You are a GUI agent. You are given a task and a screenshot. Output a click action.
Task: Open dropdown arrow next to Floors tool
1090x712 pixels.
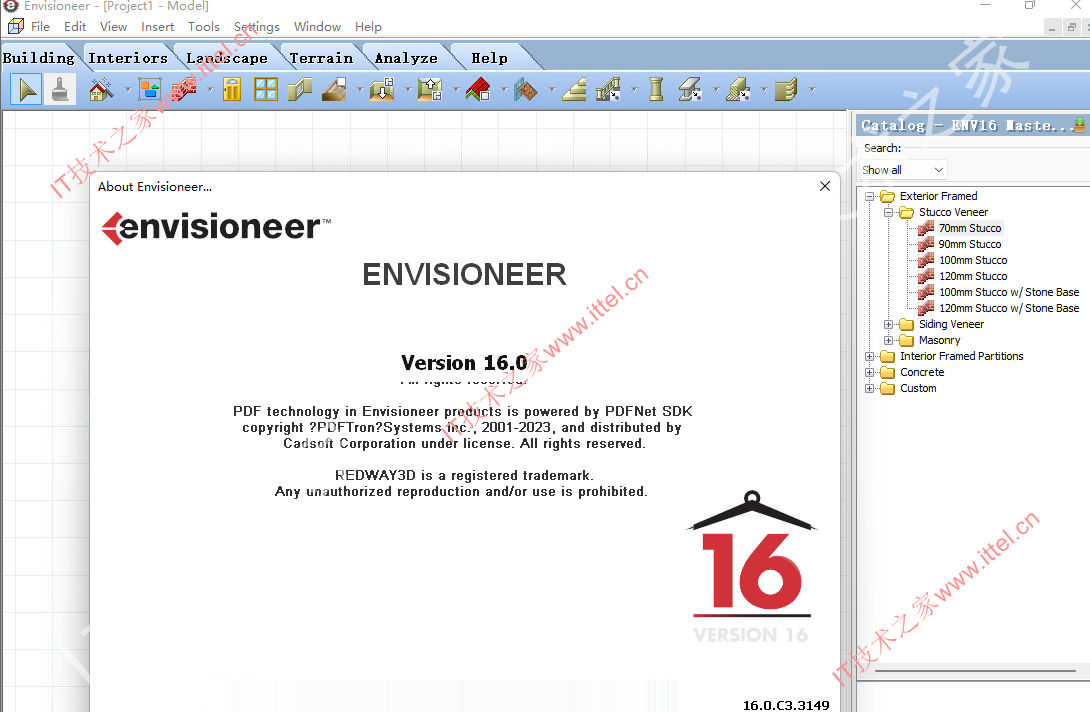(360, 90)
